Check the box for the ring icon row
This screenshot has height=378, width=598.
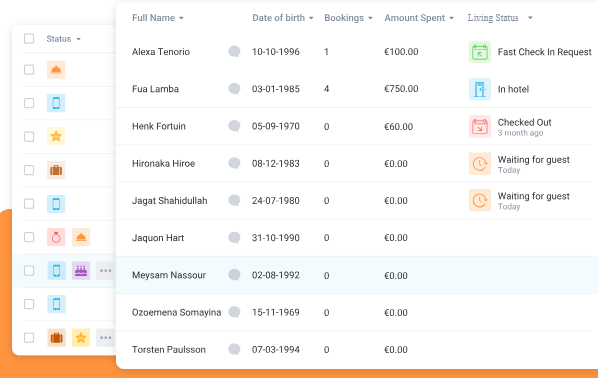click(x=29, y=237)
